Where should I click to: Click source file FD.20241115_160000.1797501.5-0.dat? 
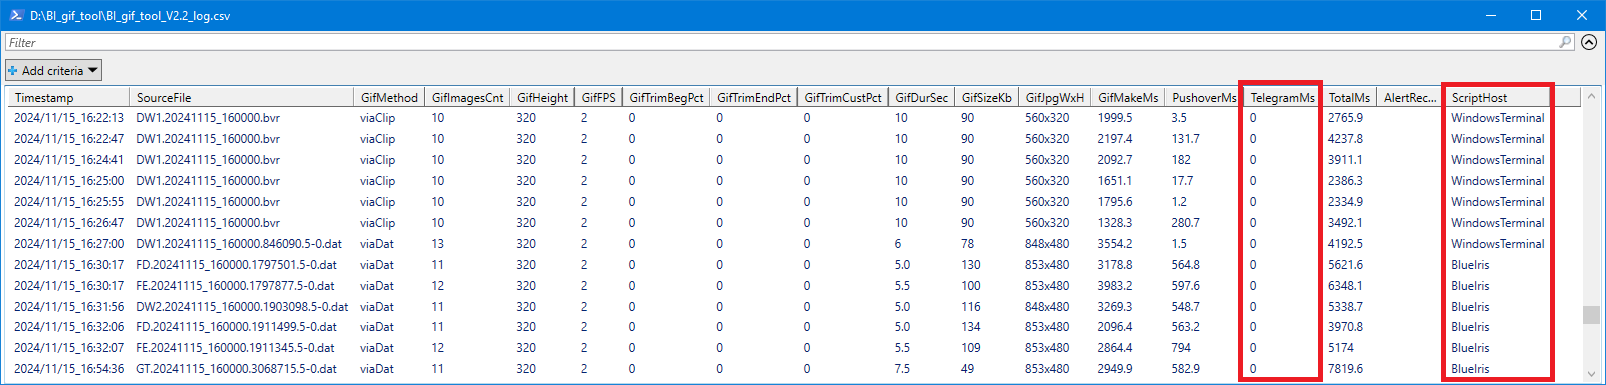pos(236,264)
